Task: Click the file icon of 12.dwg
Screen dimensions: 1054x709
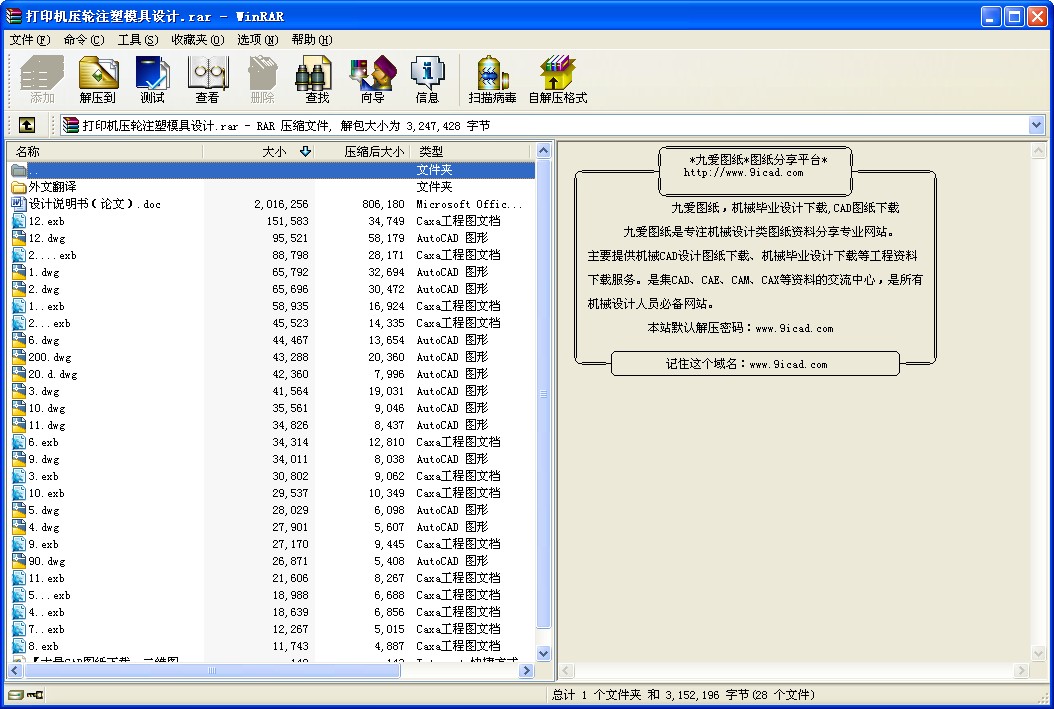Action: point(19,238)
